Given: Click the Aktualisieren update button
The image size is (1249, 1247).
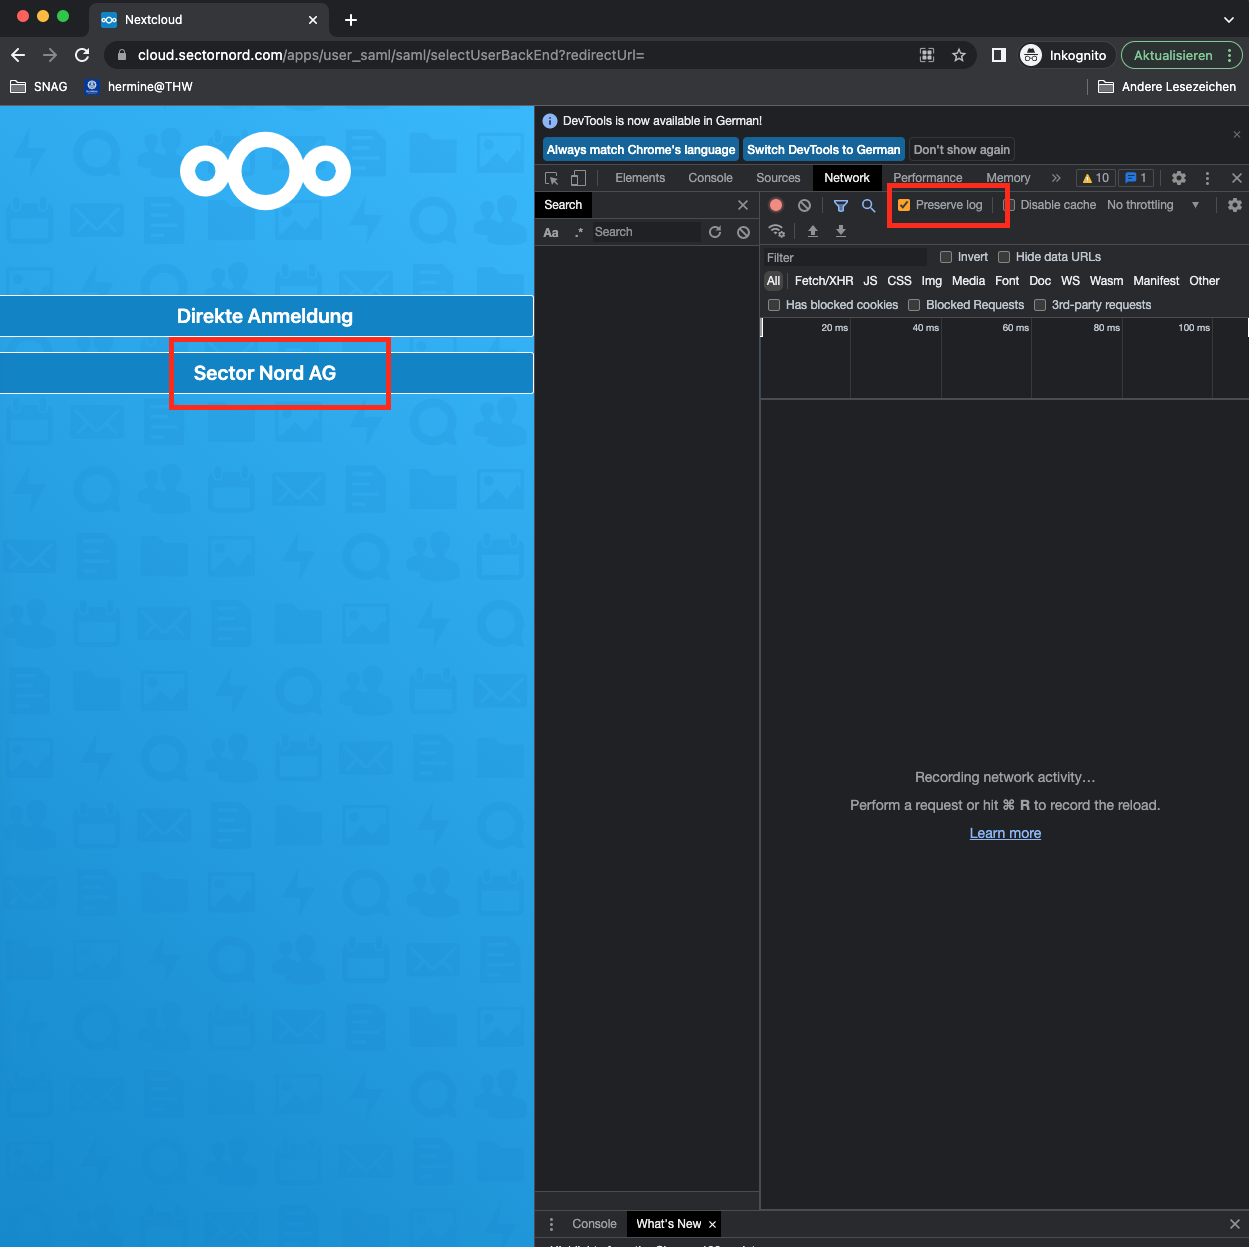Looking at the screenshot, I should (x=1182, y=55).
